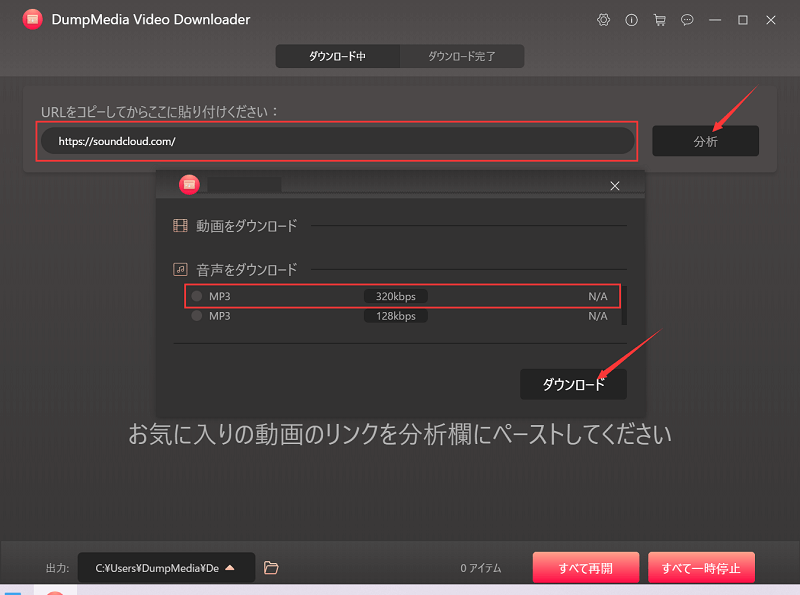The width and height of the screenshot is (800, 595).
Task: Click the 0 アイテム counter text
Action: [x=481, y=568]
